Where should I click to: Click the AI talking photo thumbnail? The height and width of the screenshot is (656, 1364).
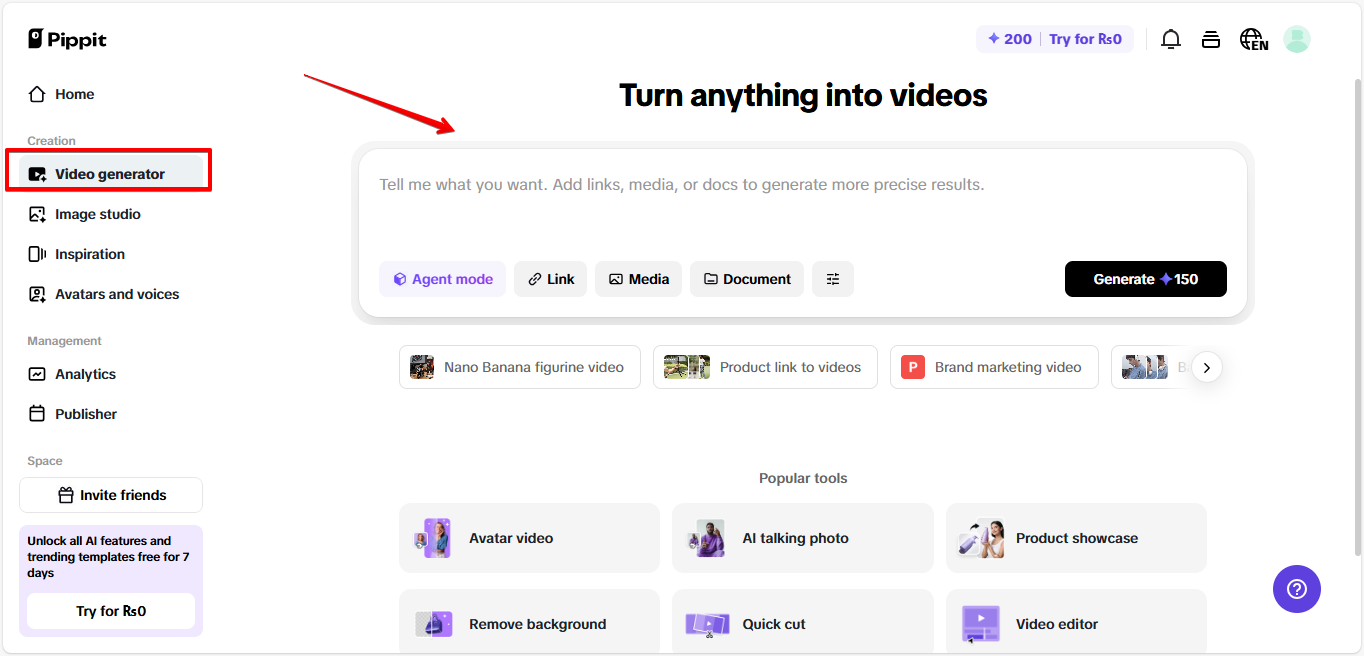tap(707, 538)
